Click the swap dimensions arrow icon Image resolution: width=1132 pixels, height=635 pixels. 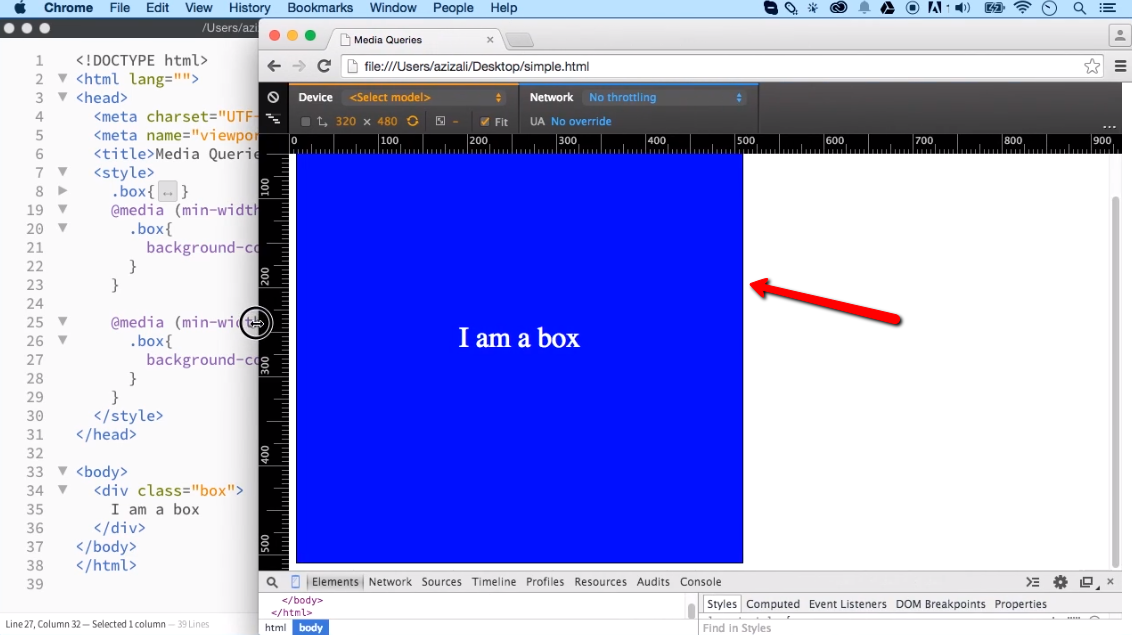click(320, 120)
